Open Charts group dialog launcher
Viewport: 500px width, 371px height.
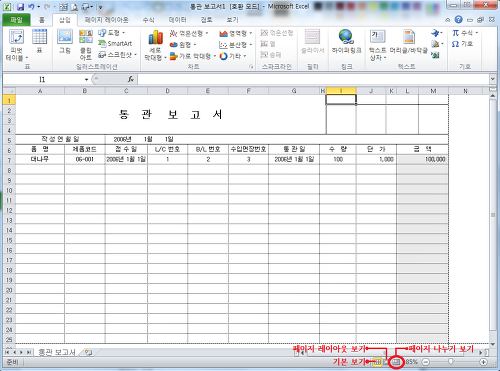coord(251,67)
